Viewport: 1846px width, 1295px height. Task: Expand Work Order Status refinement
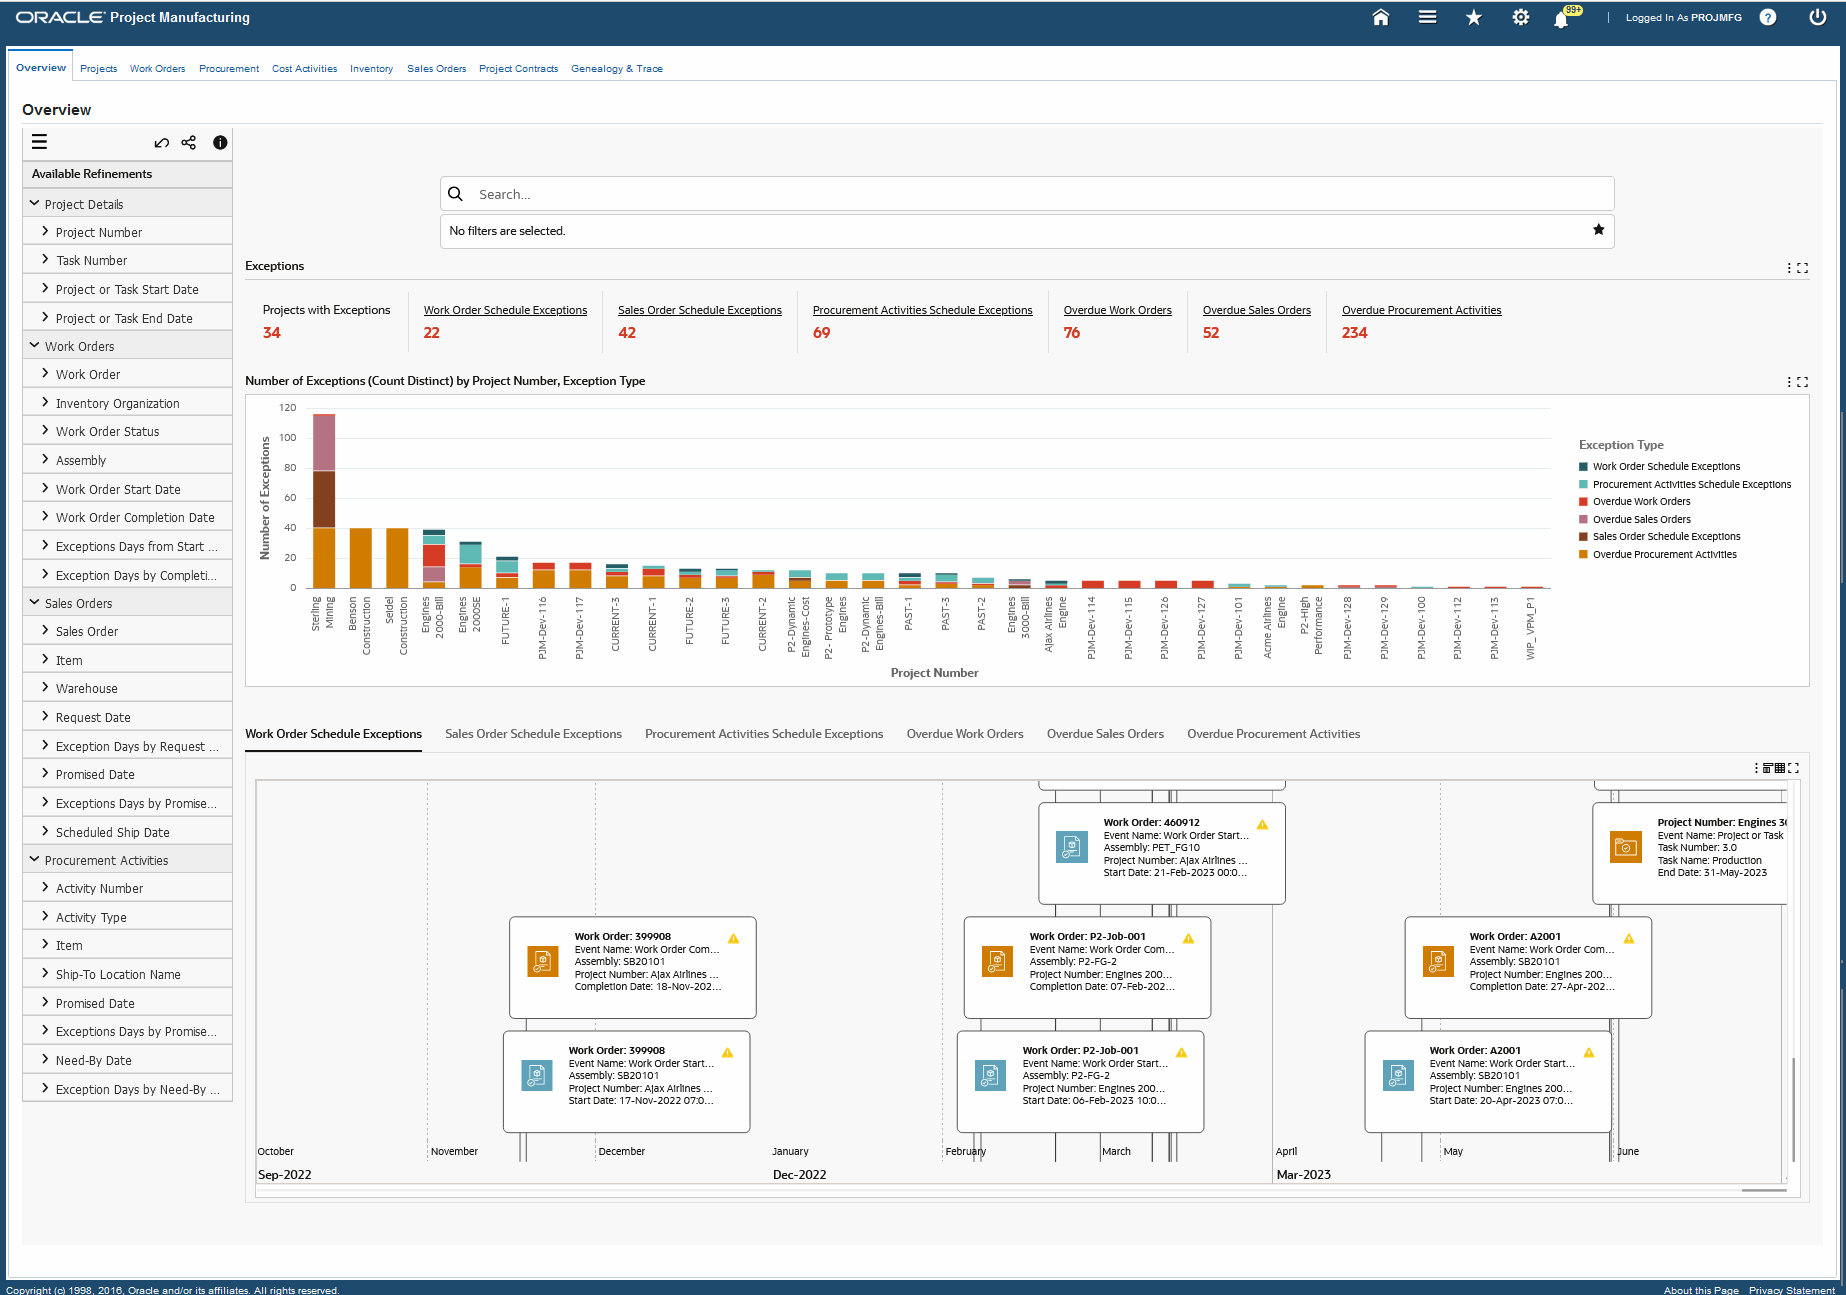pyautogui.click(x=45, y=430)
